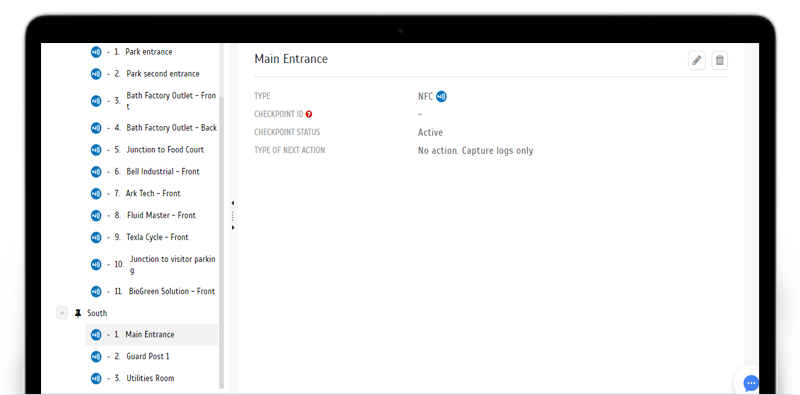Click the pin icon beside South
Image resolution: width=800 pixels, height=395 pixels.
78,313
